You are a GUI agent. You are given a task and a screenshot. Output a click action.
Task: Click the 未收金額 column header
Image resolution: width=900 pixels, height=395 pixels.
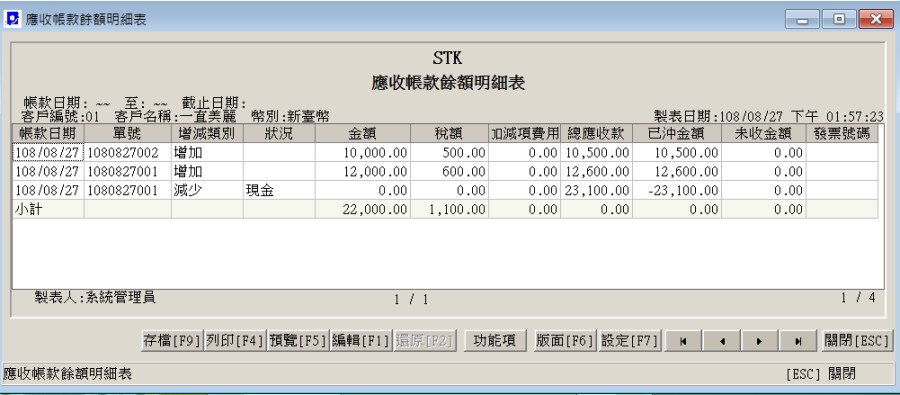[x=763, y=133]
